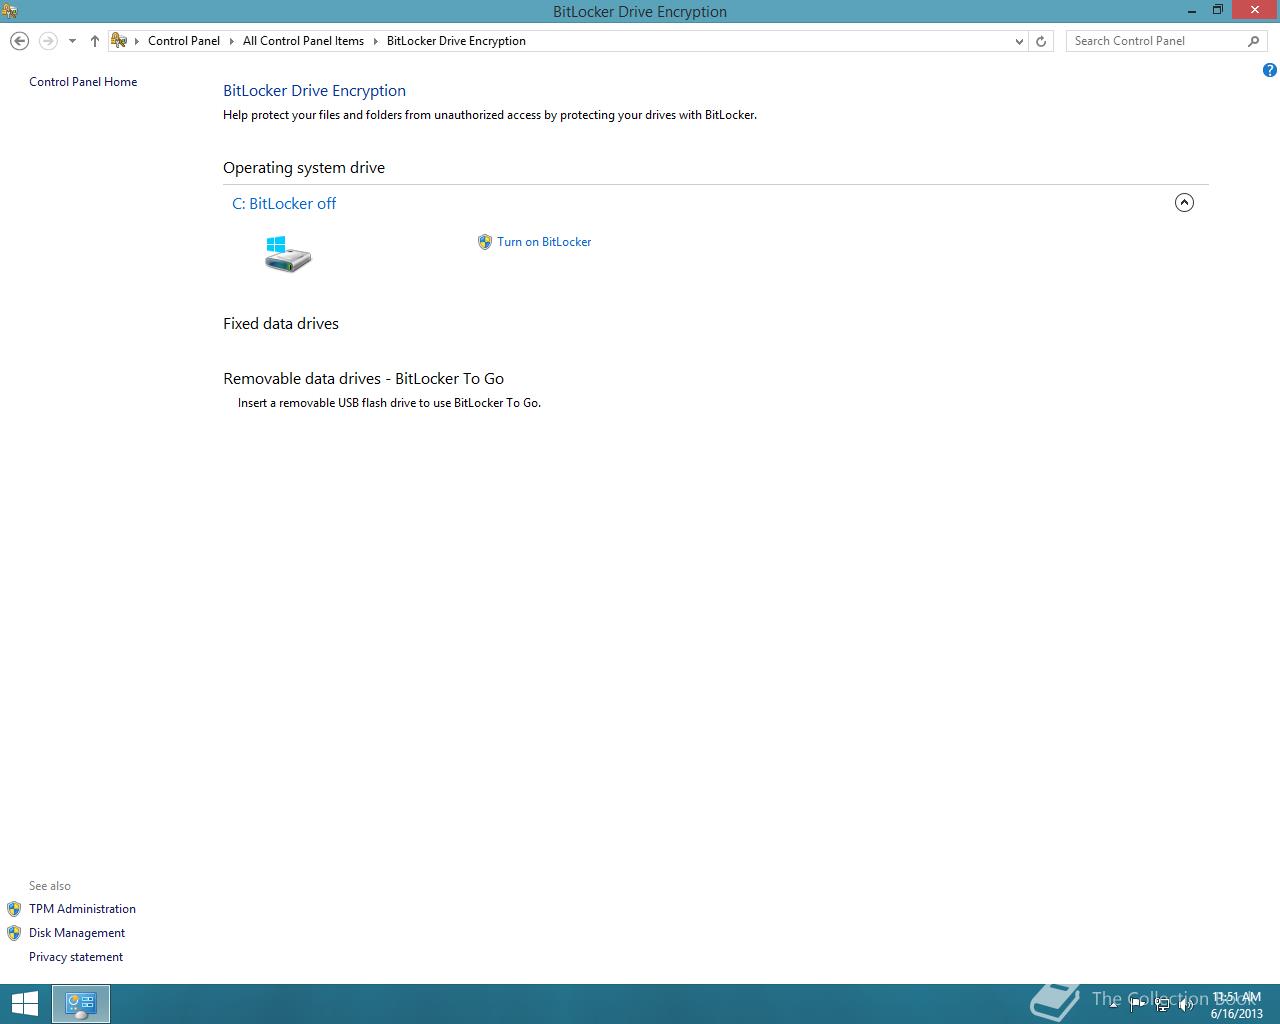Click the C: drive icon

point(288,254)
